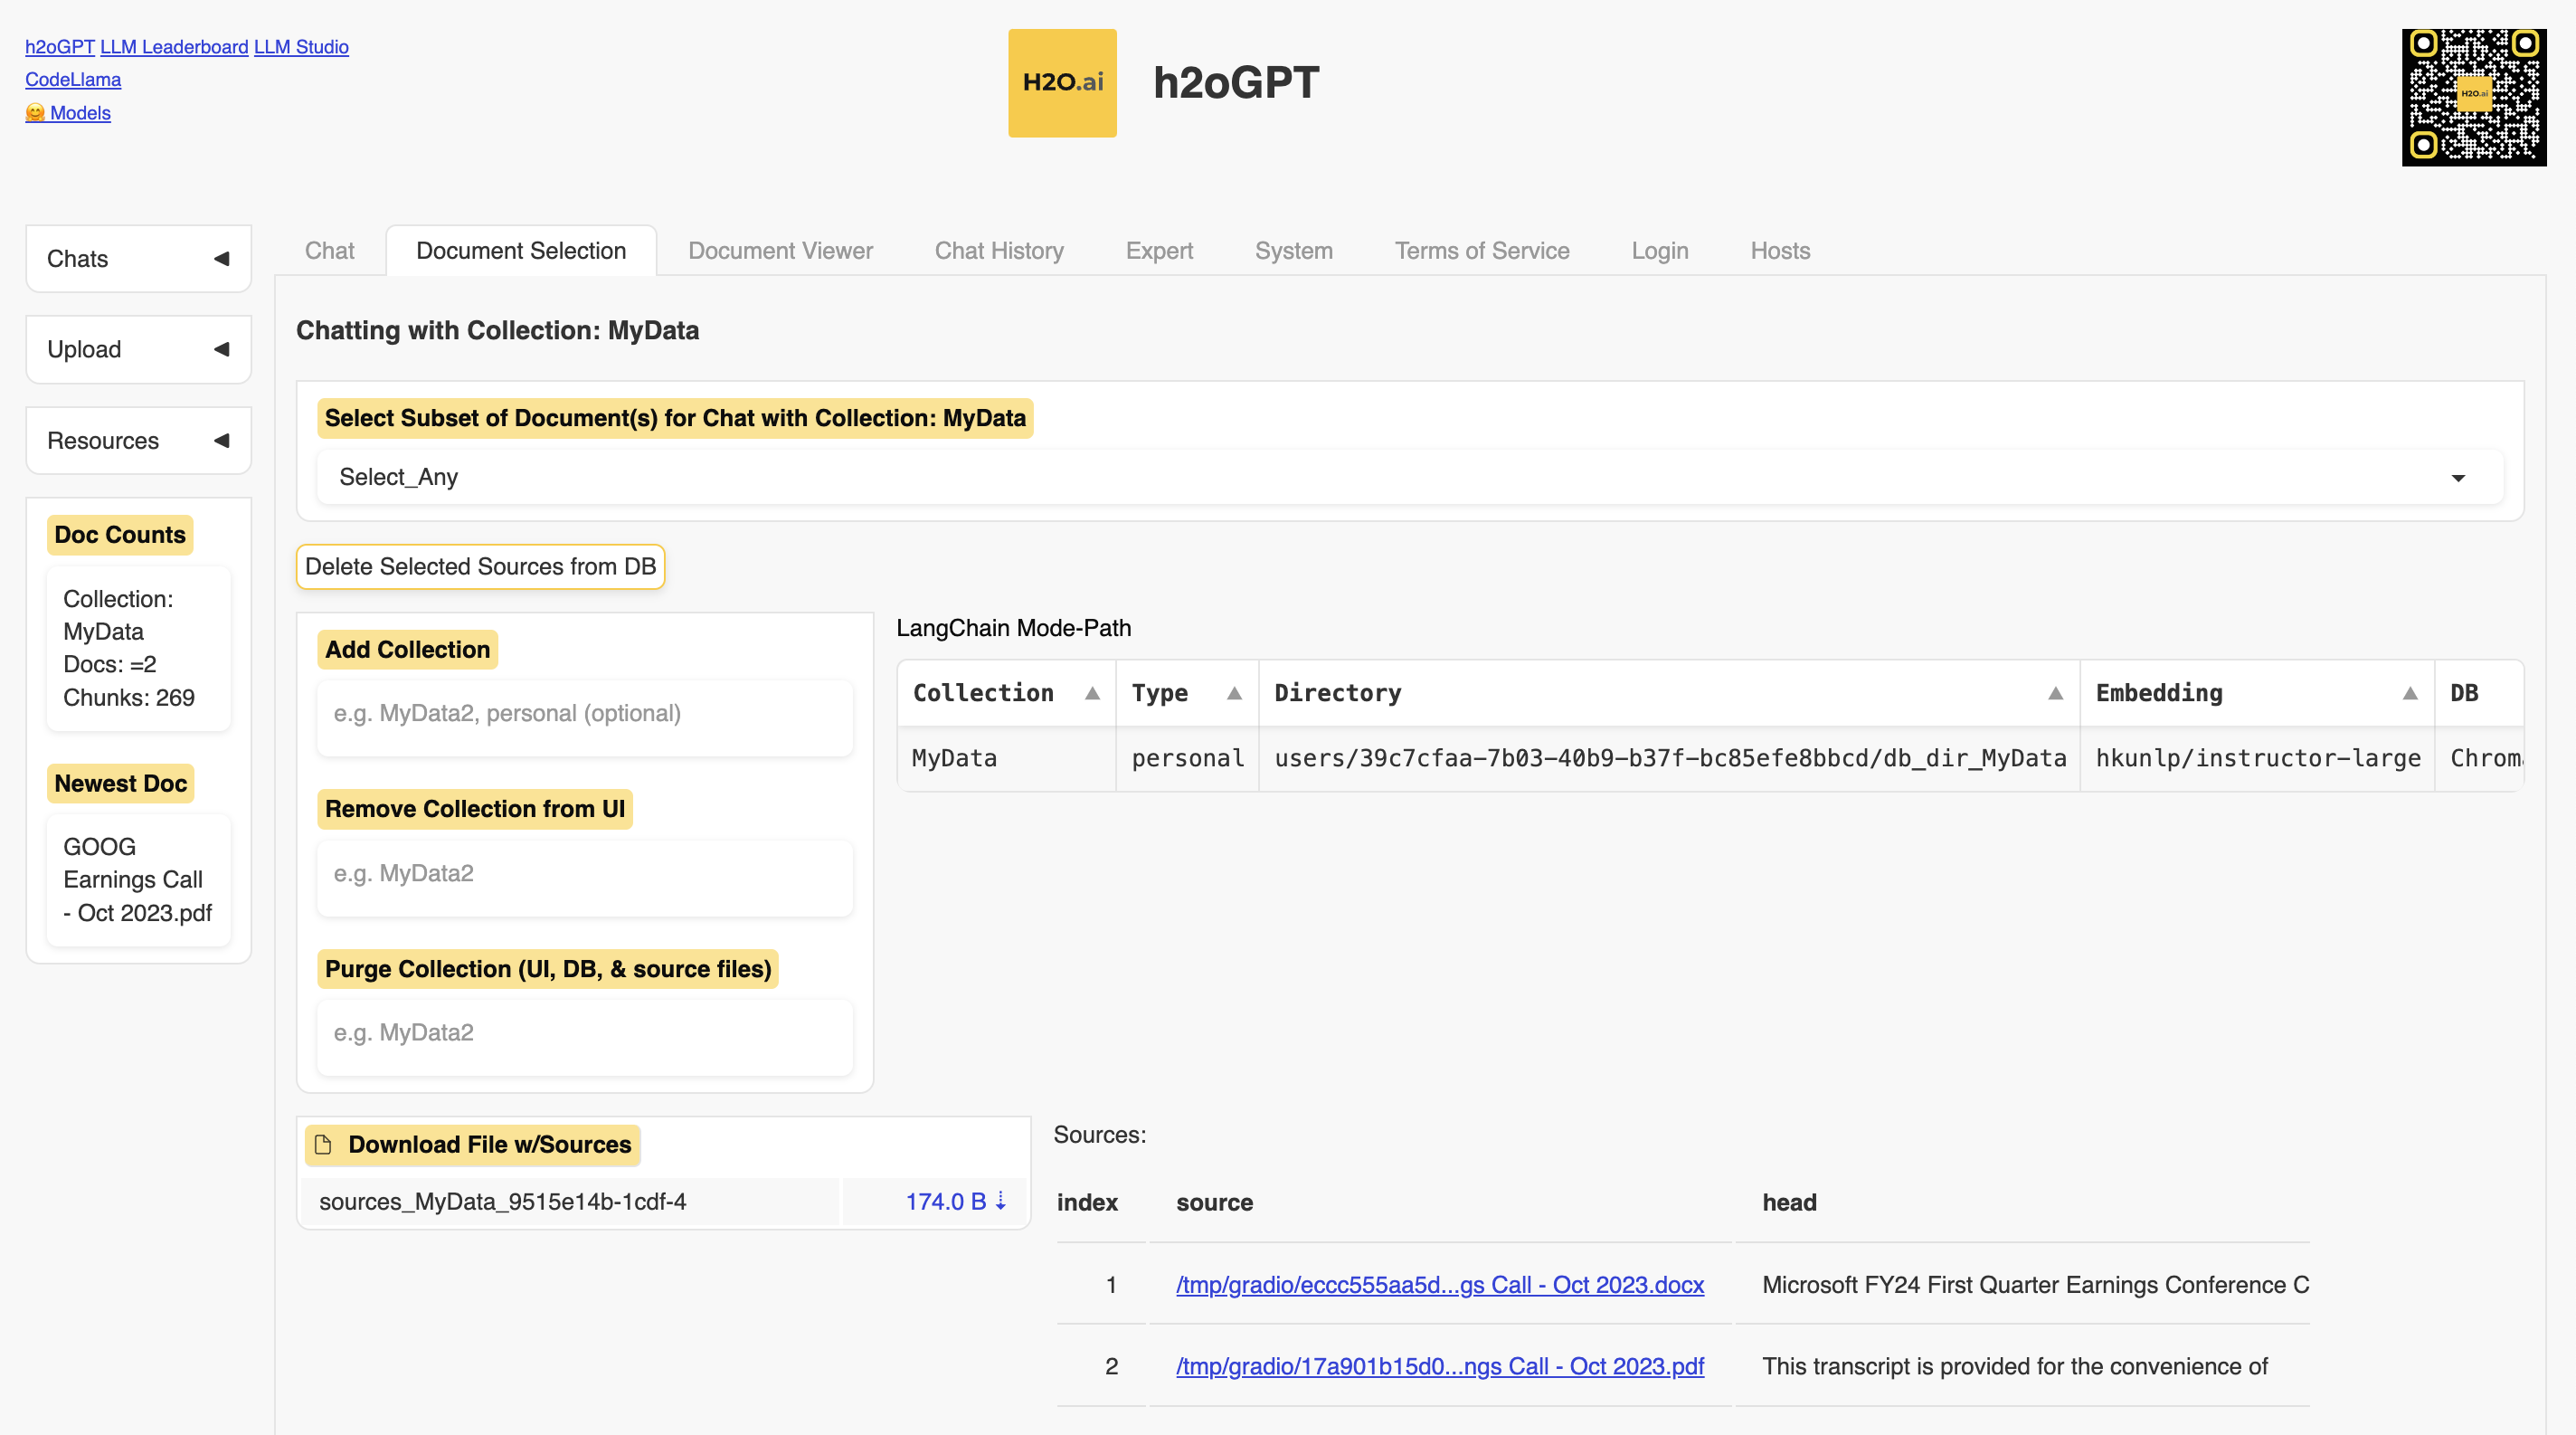The height and width of the screenshot is (1435, 2576).
Task: Click the Doc Counts collection info box
Action: (138, 648)
